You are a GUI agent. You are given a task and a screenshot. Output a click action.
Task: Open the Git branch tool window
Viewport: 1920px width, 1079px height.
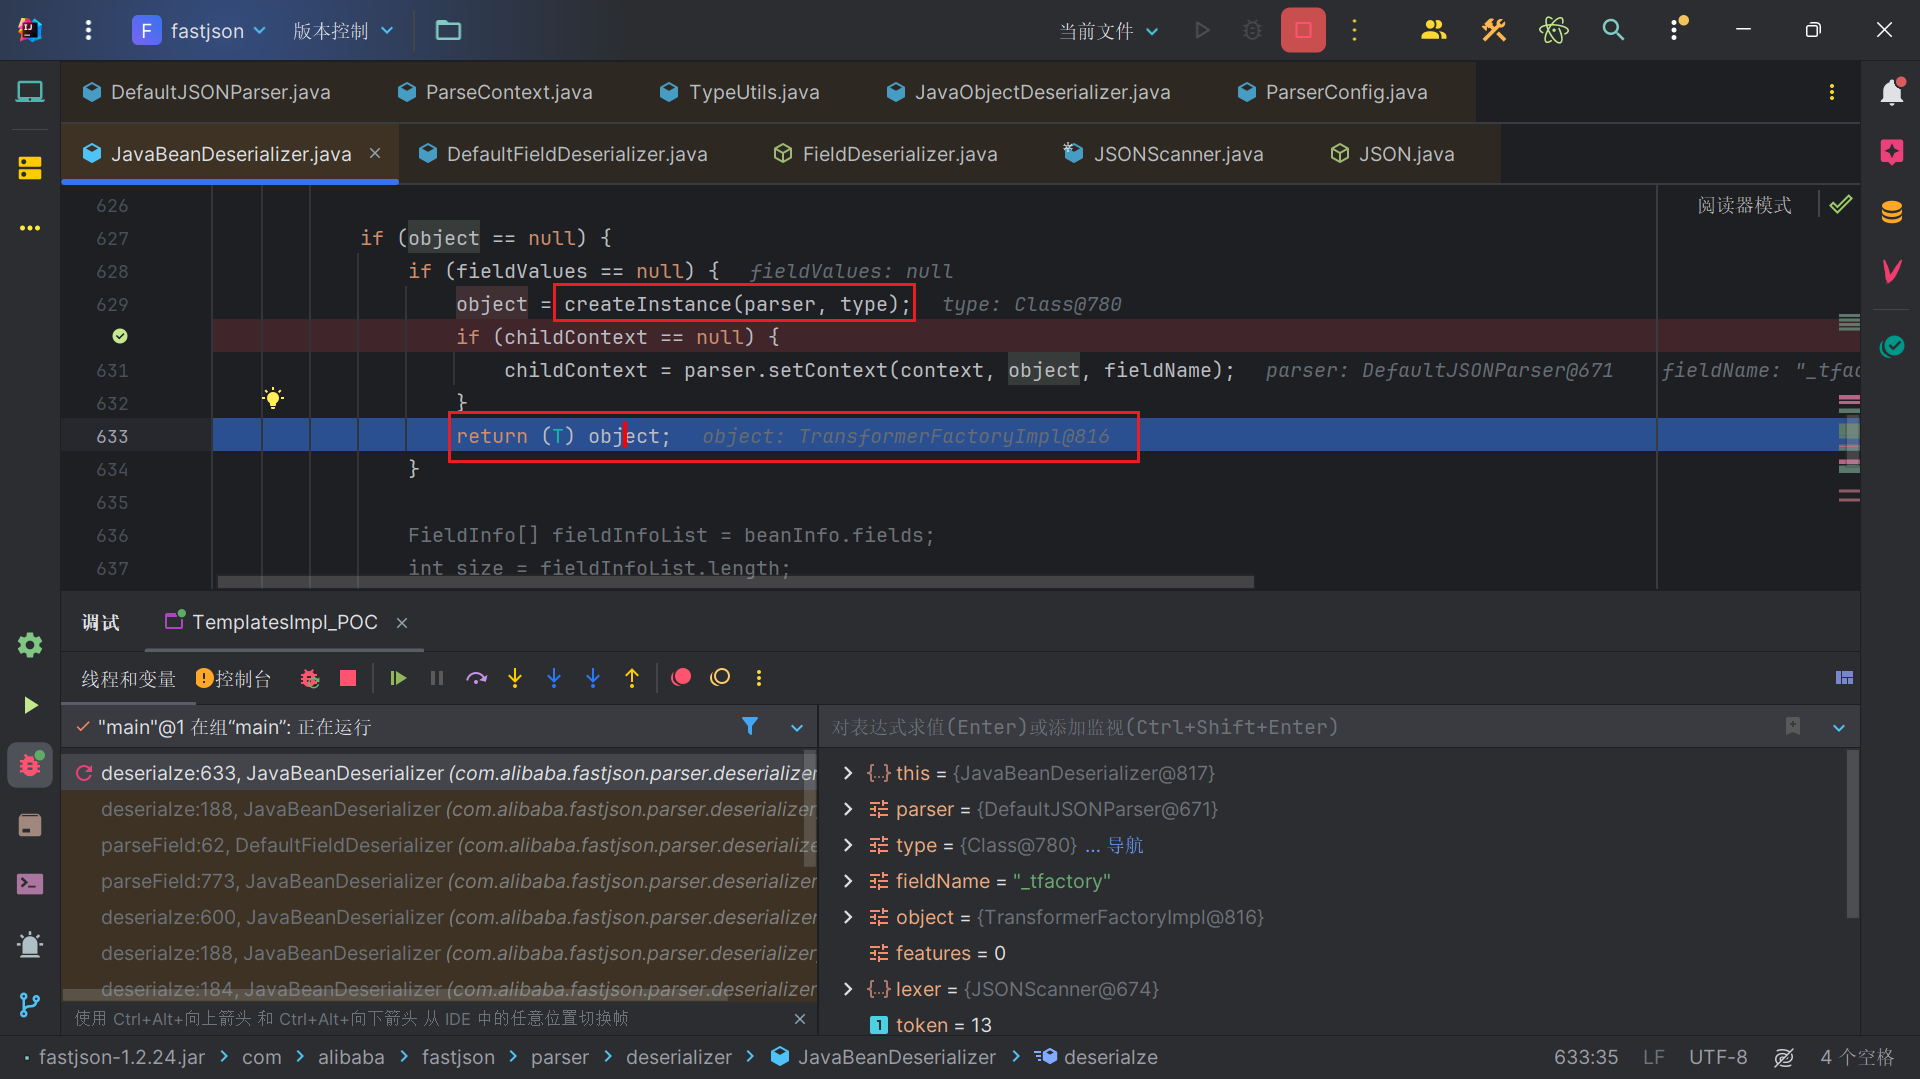click(x=30, y=1004)
